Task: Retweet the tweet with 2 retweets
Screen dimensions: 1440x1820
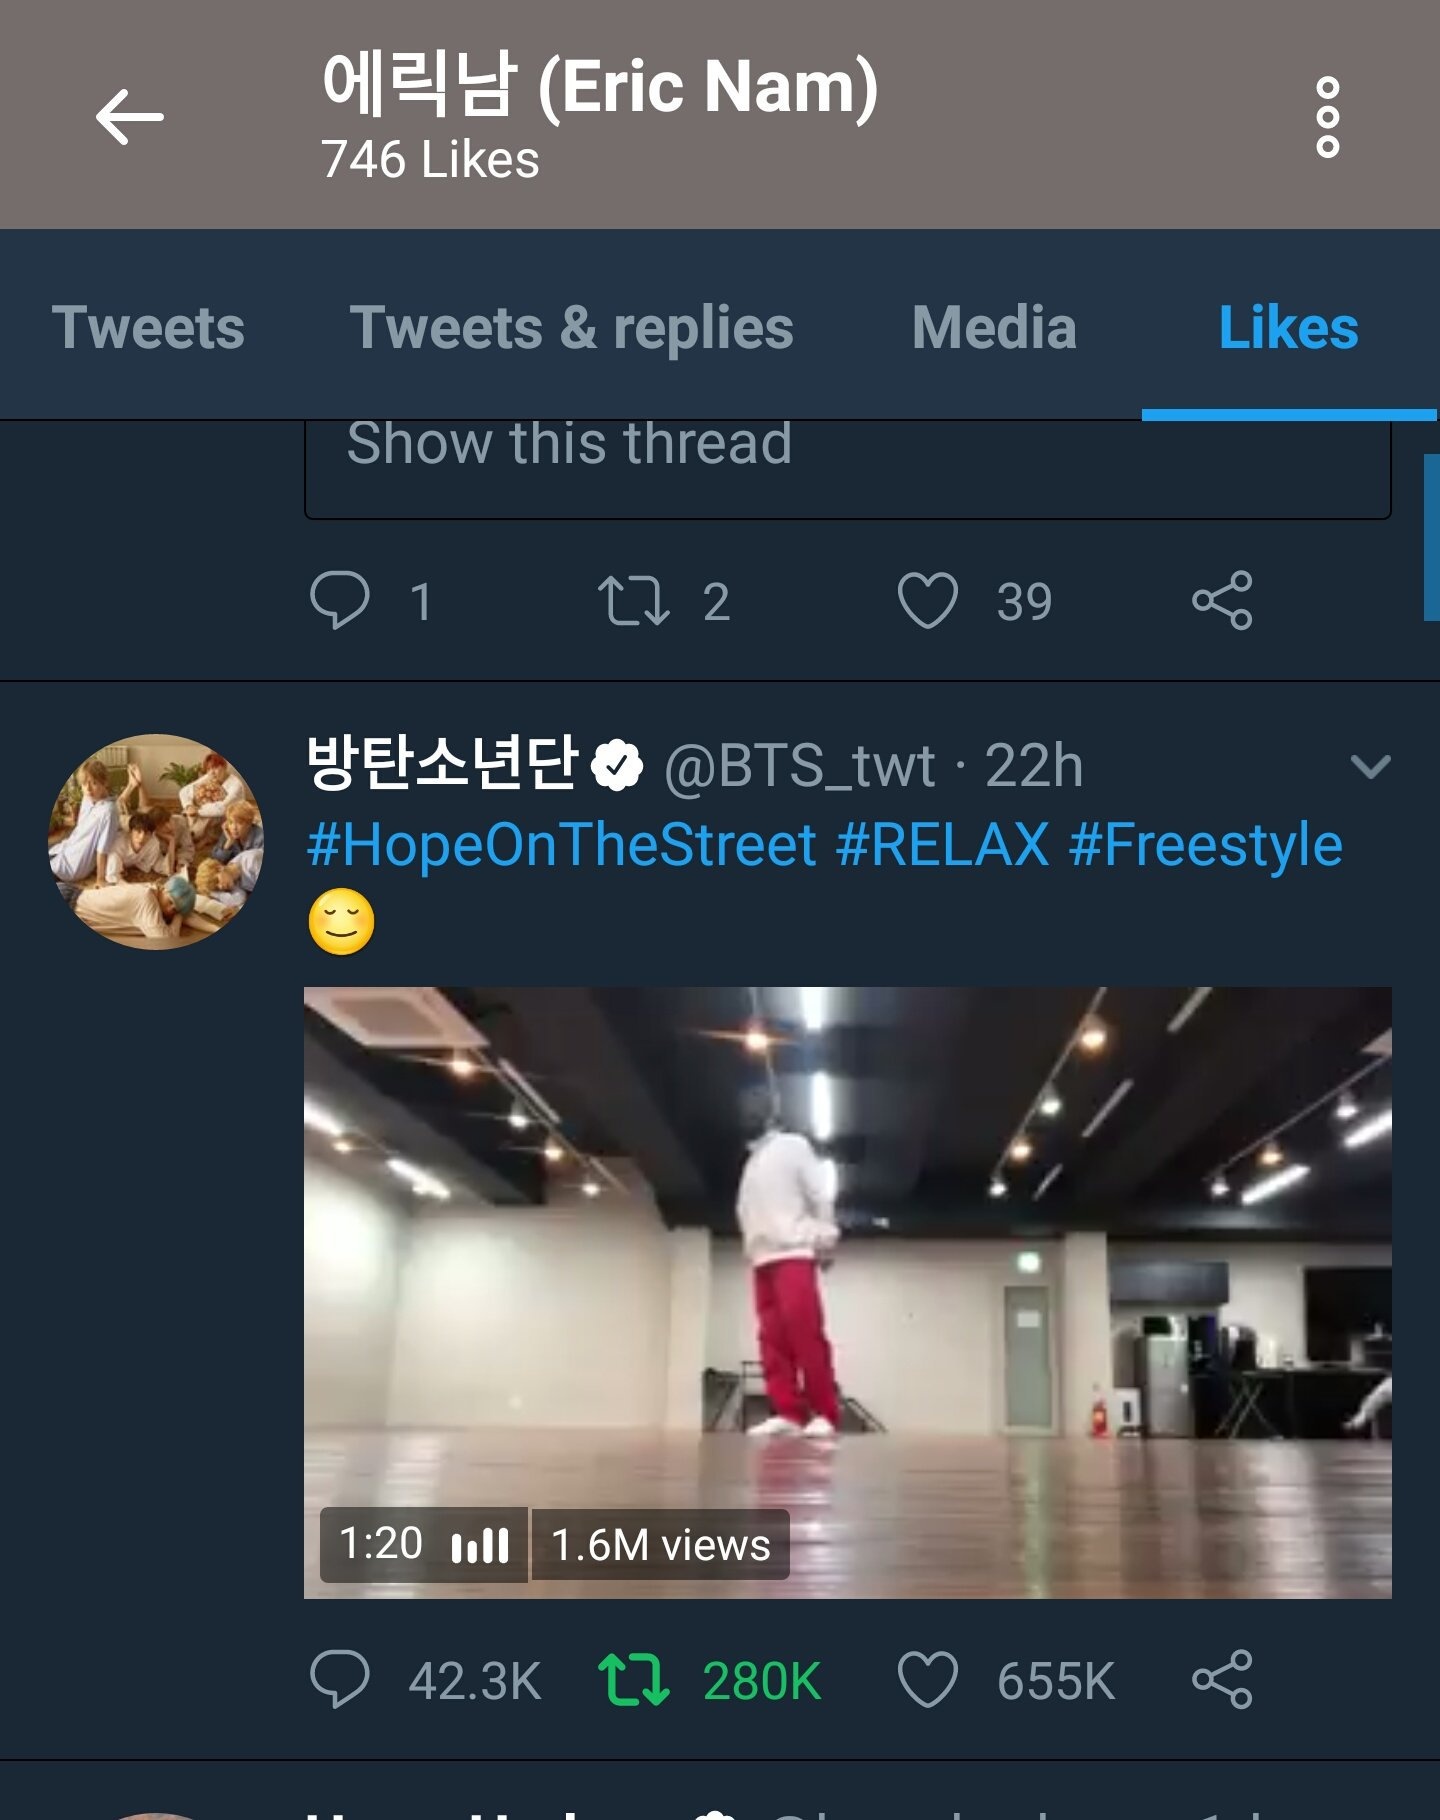Action: 634,600
